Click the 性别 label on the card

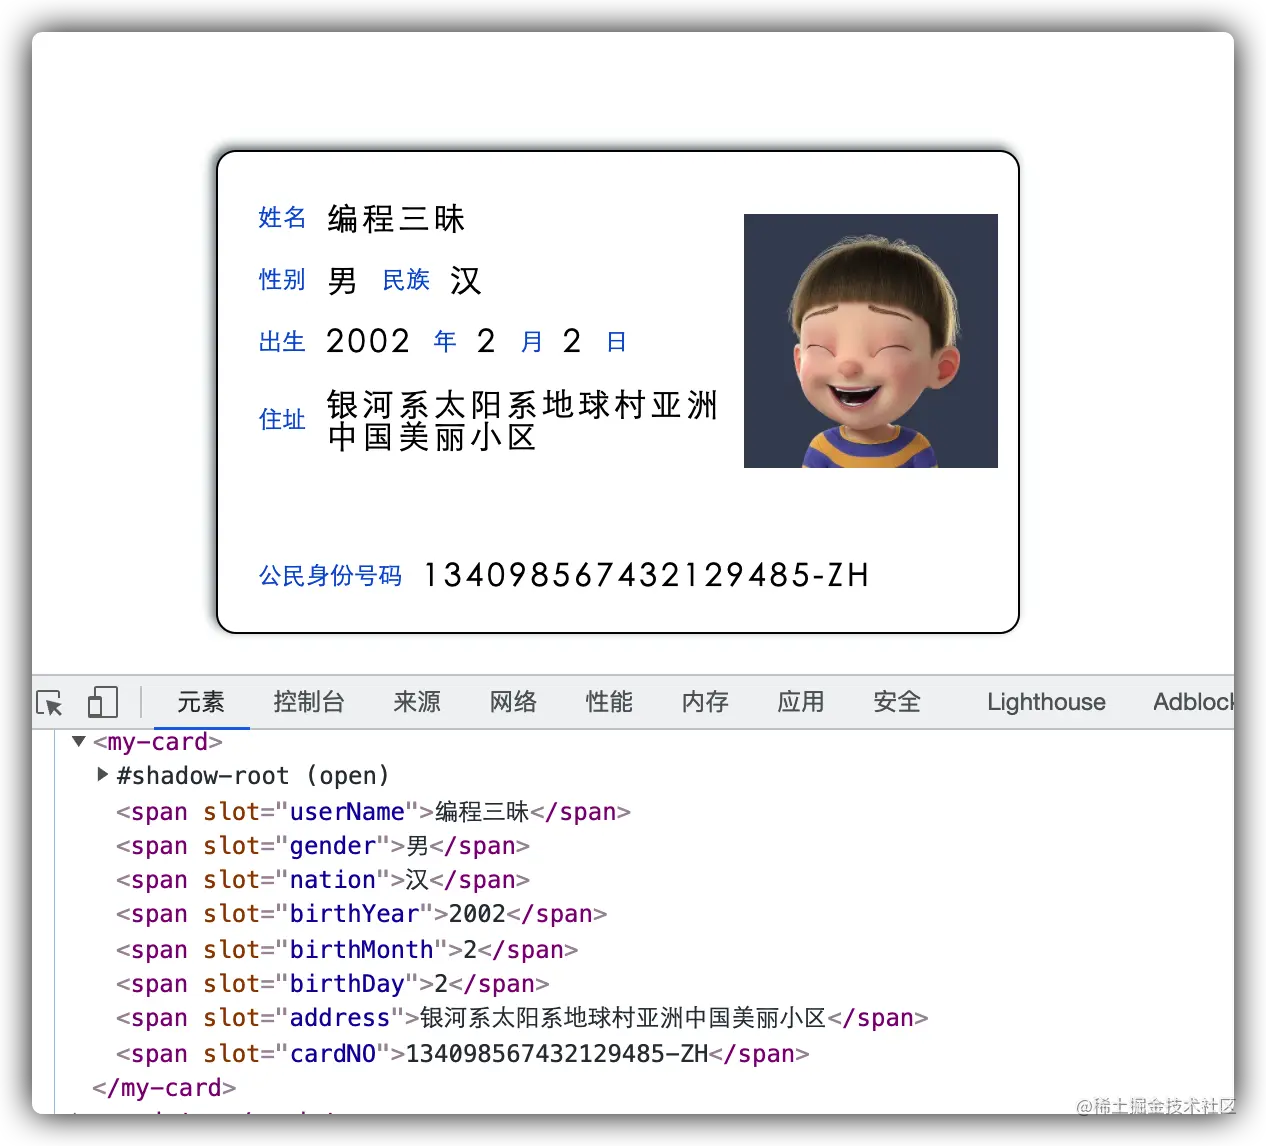point(282,280)
